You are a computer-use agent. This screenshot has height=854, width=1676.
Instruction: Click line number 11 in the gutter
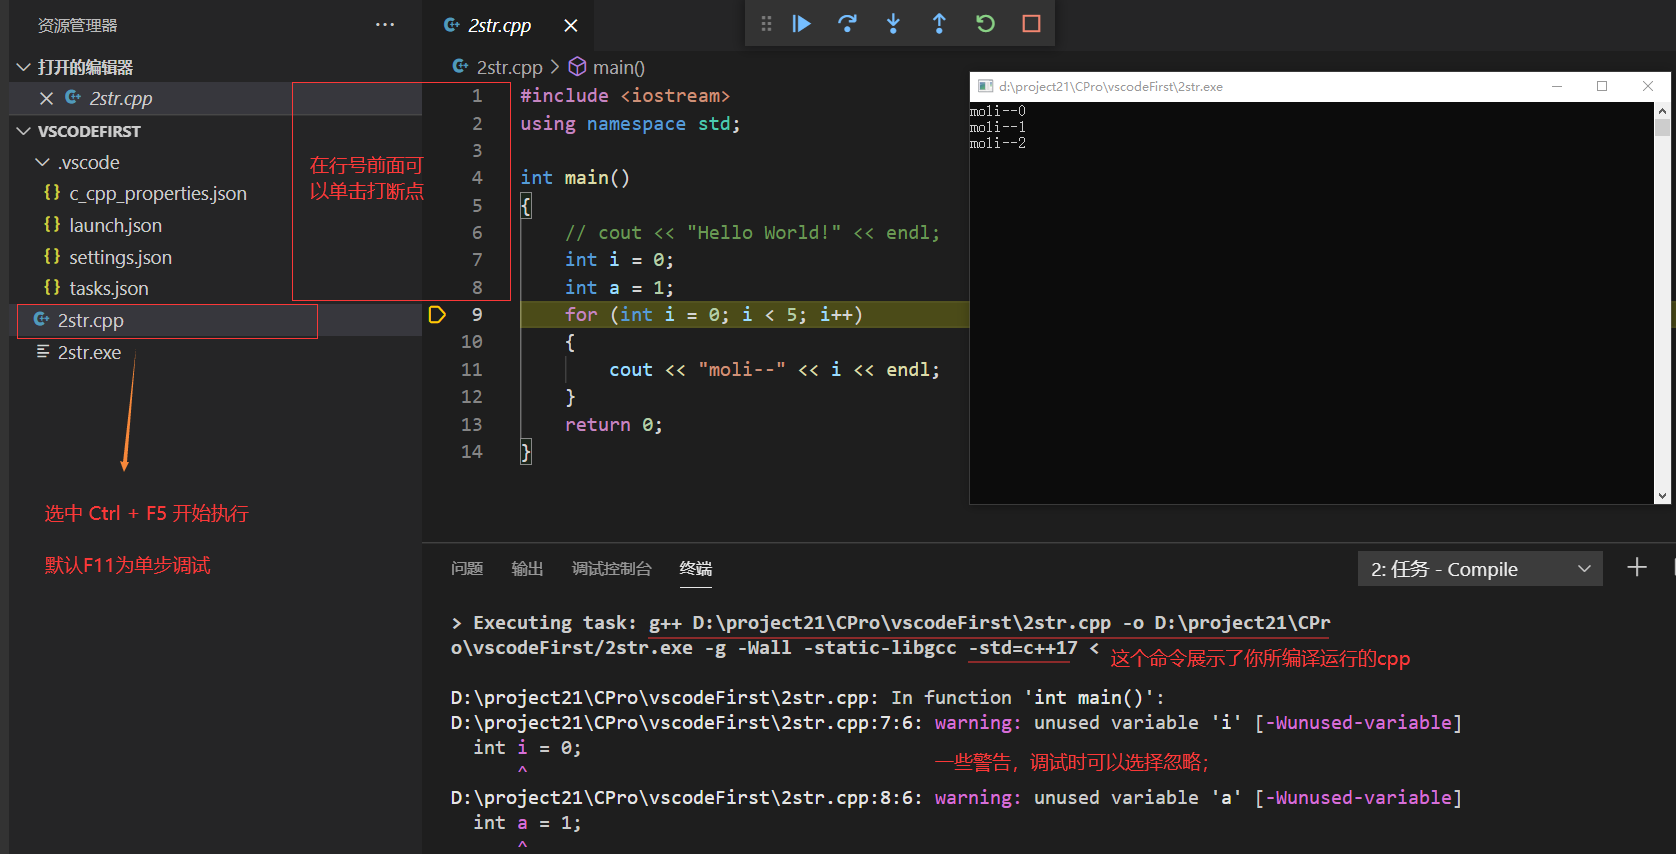point(472,369)
